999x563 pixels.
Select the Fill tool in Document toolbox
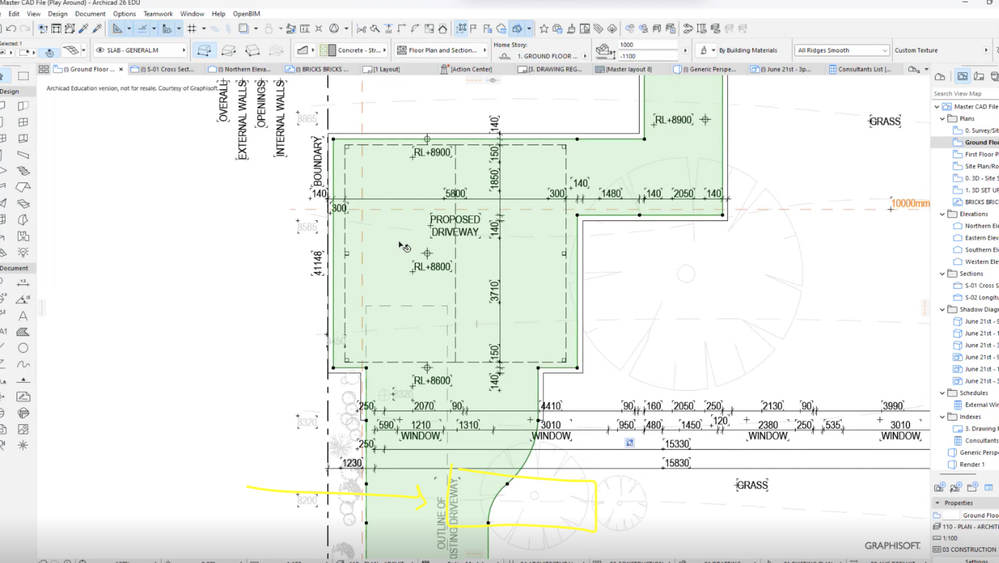23,332
